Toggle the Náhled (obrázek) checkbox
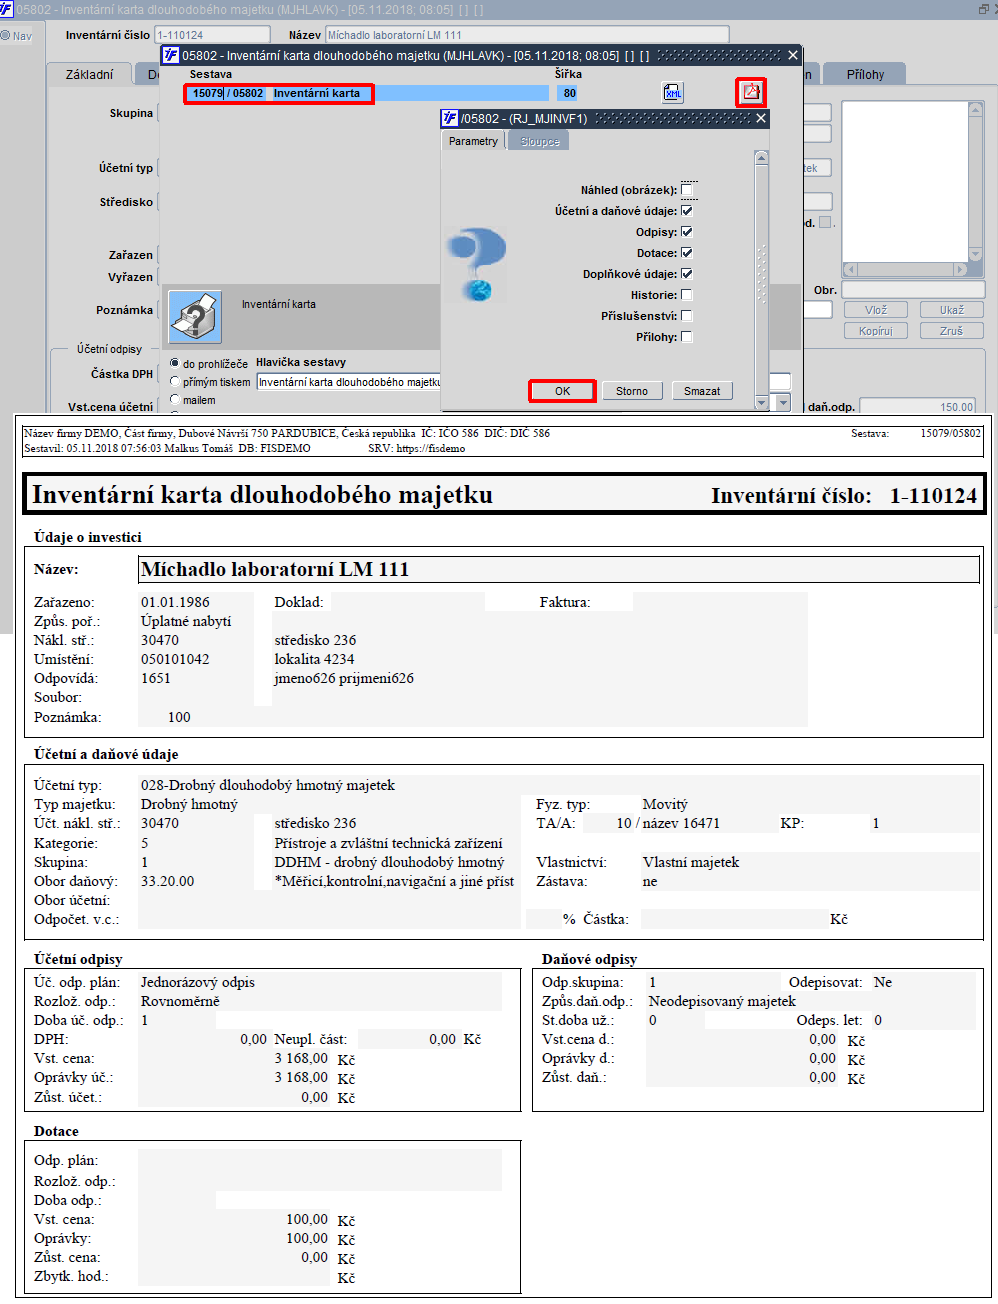The width and height of the screenshot is (998, 1304). pyautogui.click(x=687, y=190)
